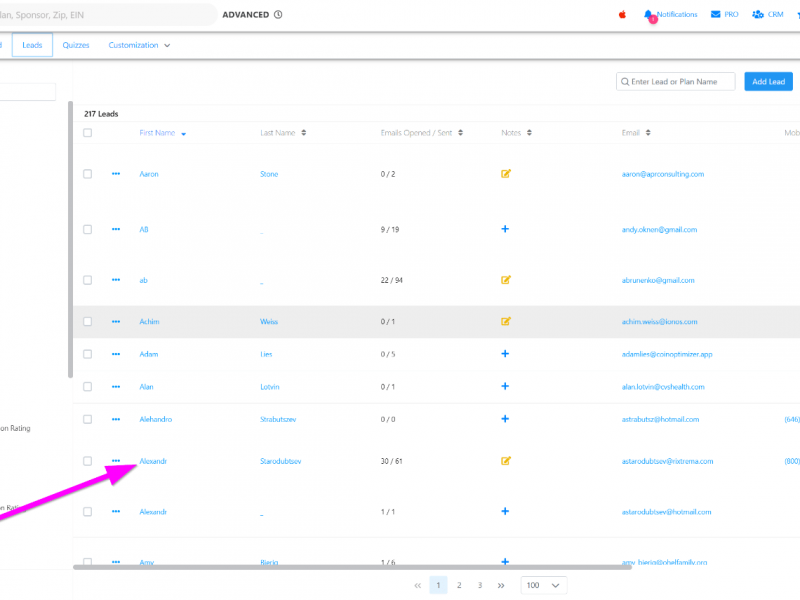Open the 100 per page dropdown
Screen dimensions: 800x600
(x=544, y=585)
